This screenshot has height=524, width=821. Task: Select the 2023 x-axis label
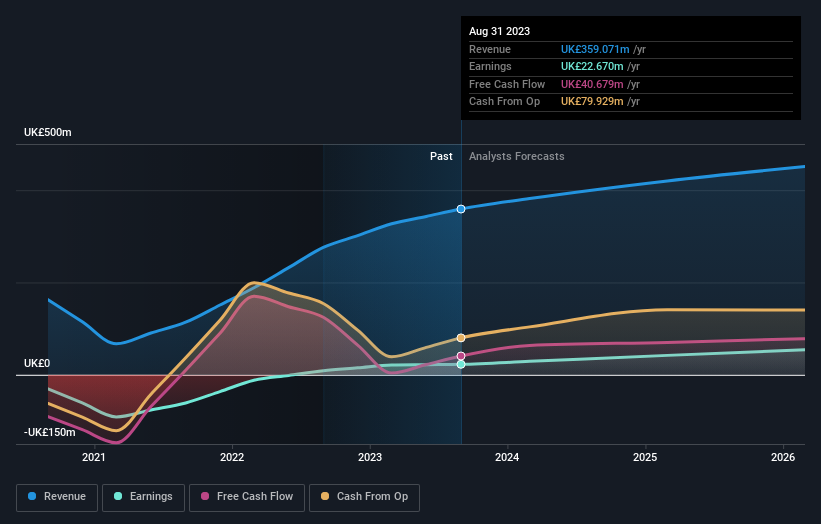click(x=370, y=457)
